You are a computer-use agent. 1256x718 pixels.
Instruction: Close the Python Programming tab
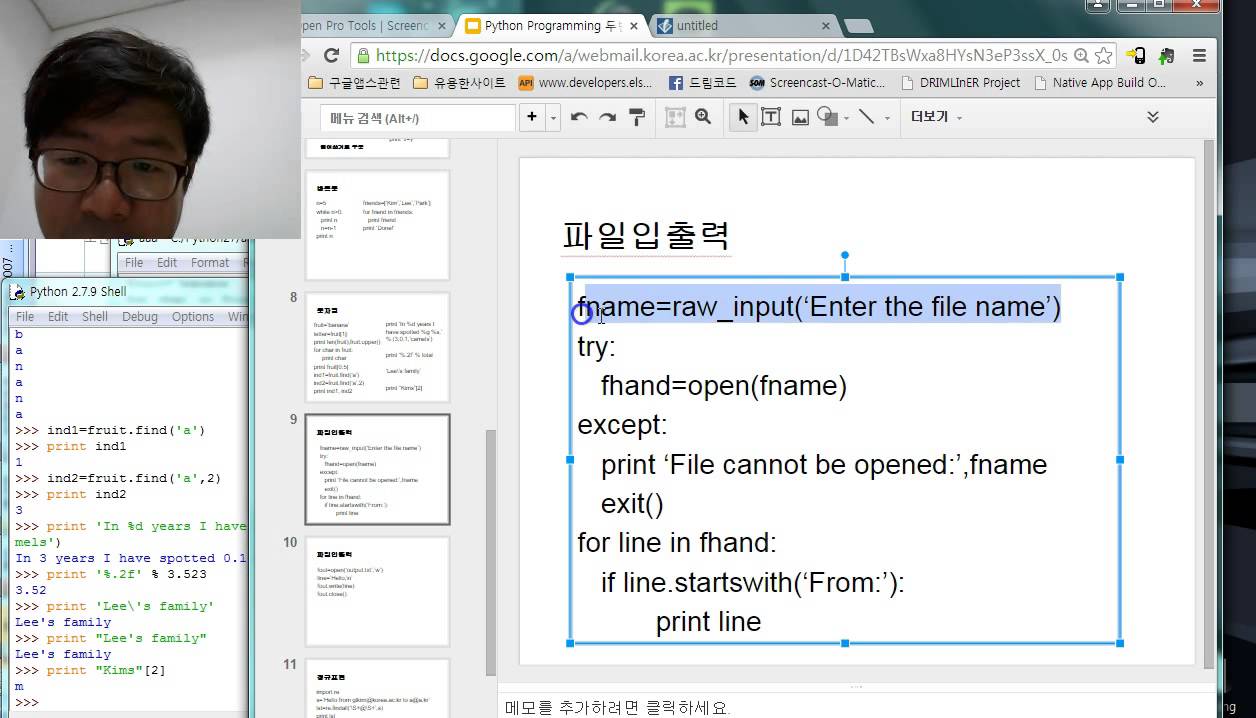pyautogui.click(x=636, y=26)
